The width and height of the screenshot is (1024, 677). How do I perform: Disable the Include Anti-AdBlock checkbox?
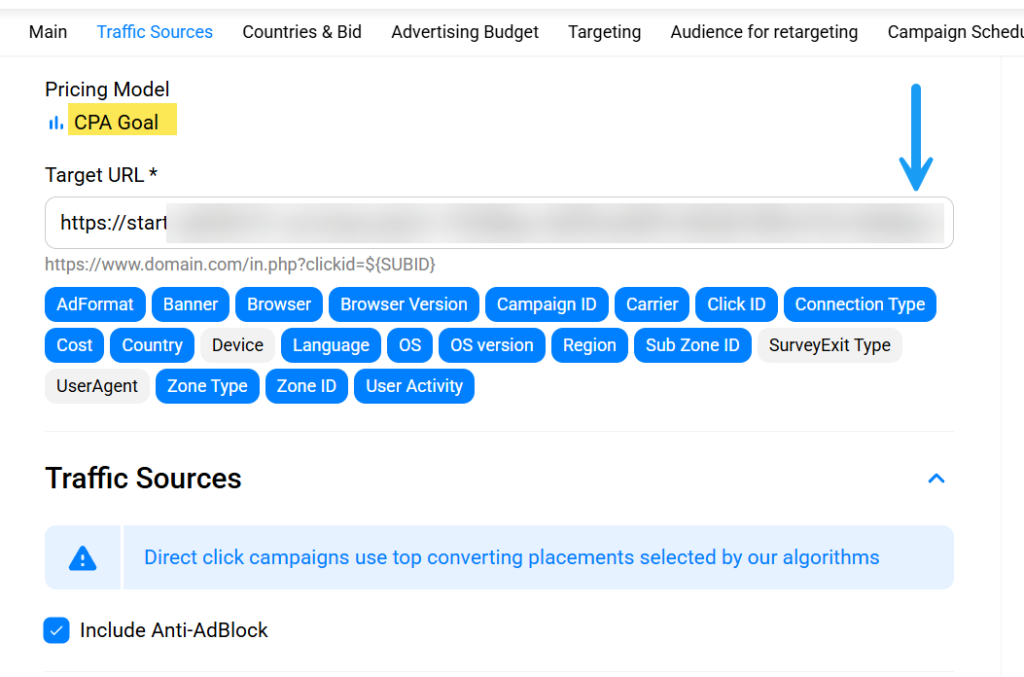click(x=56, y=630)
